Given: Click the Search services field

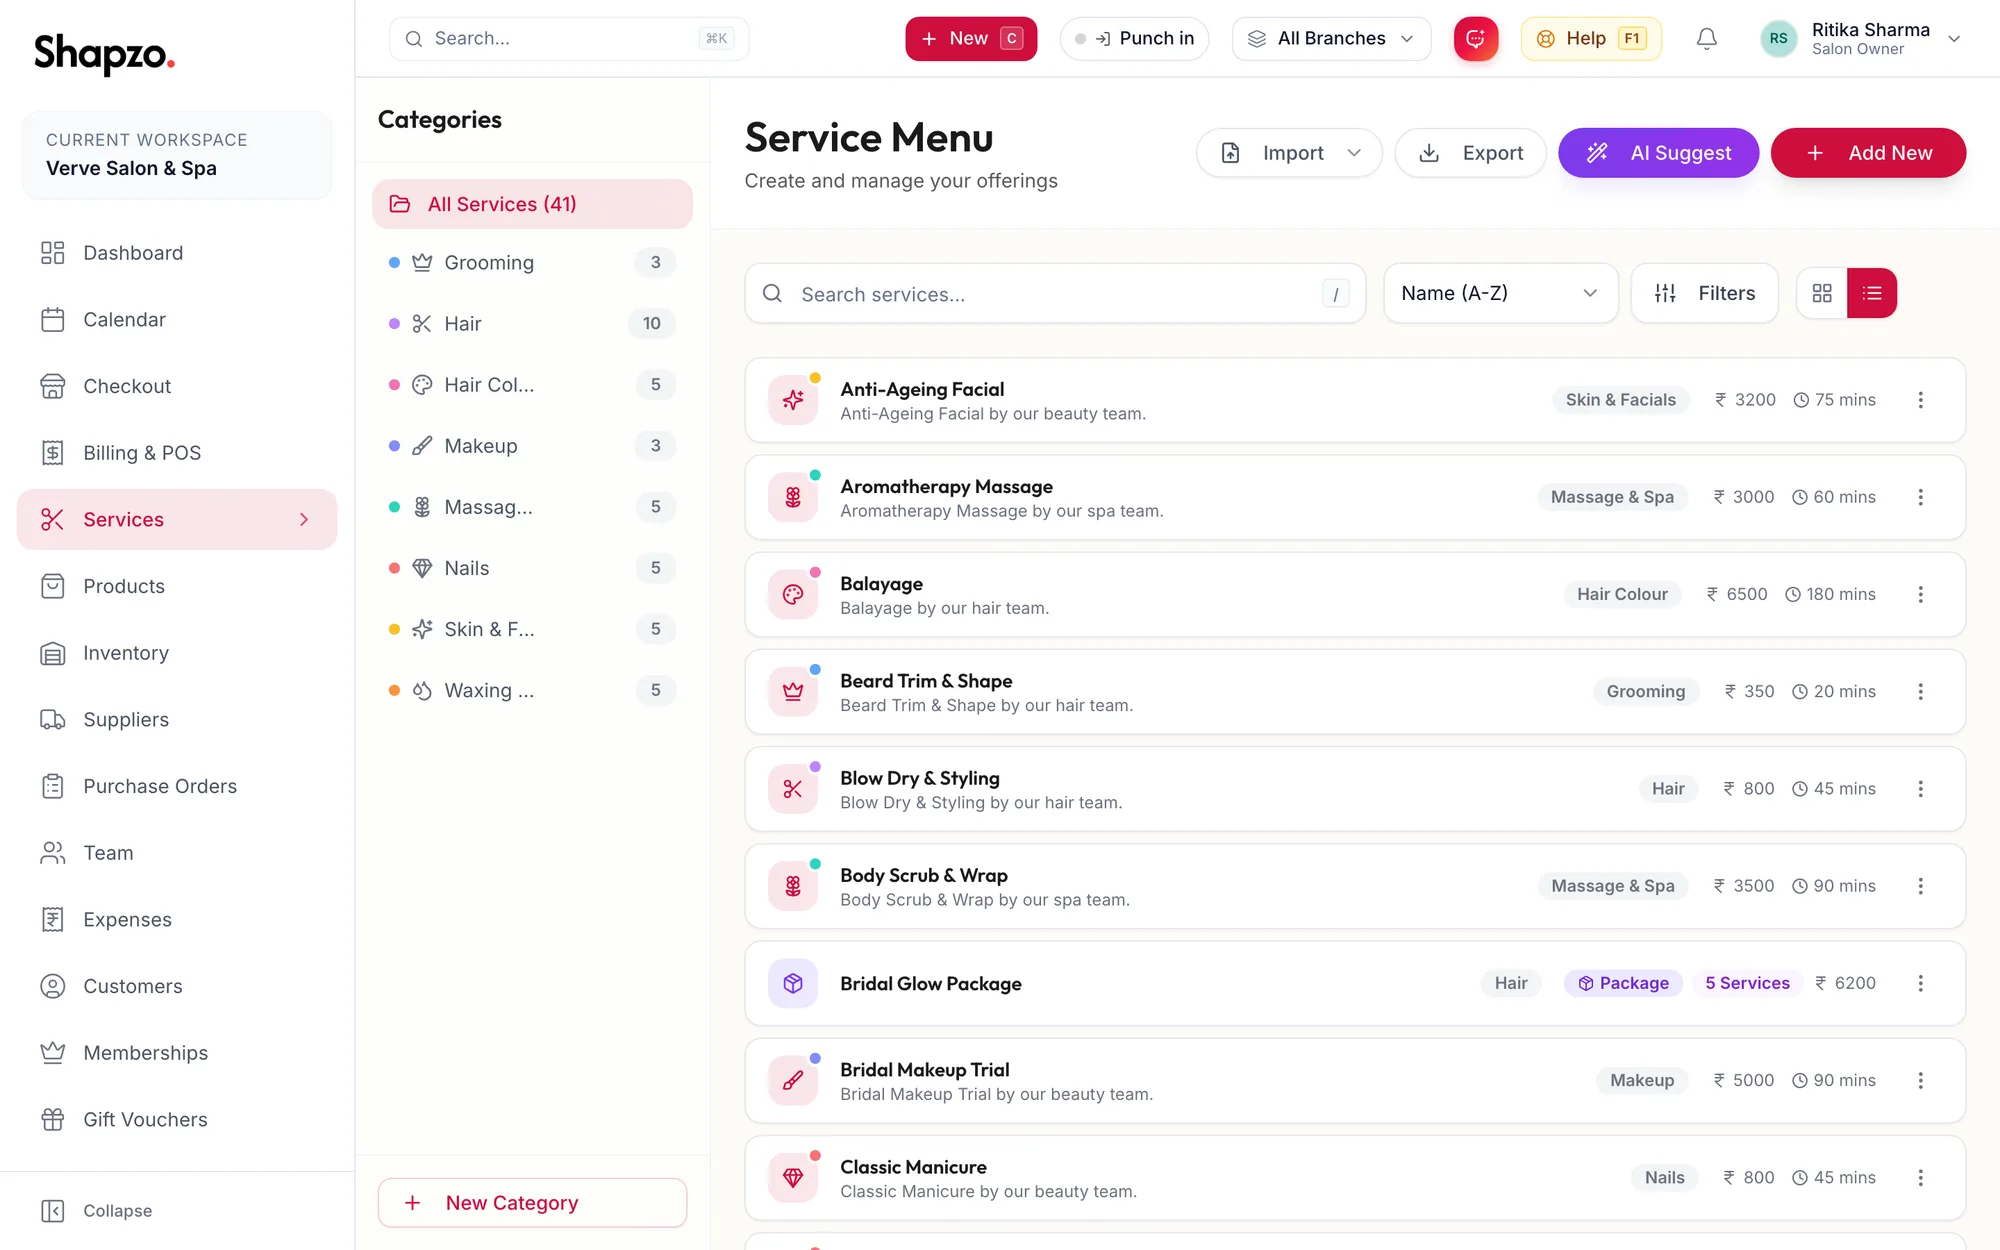Looking at the screenshot, I should 1055,294.
